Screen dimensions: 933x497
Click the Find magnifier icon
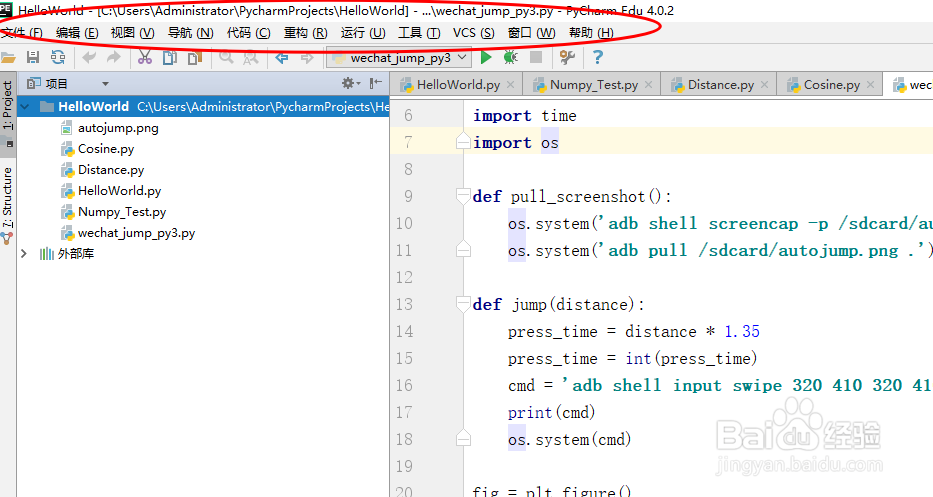[226, 58]
